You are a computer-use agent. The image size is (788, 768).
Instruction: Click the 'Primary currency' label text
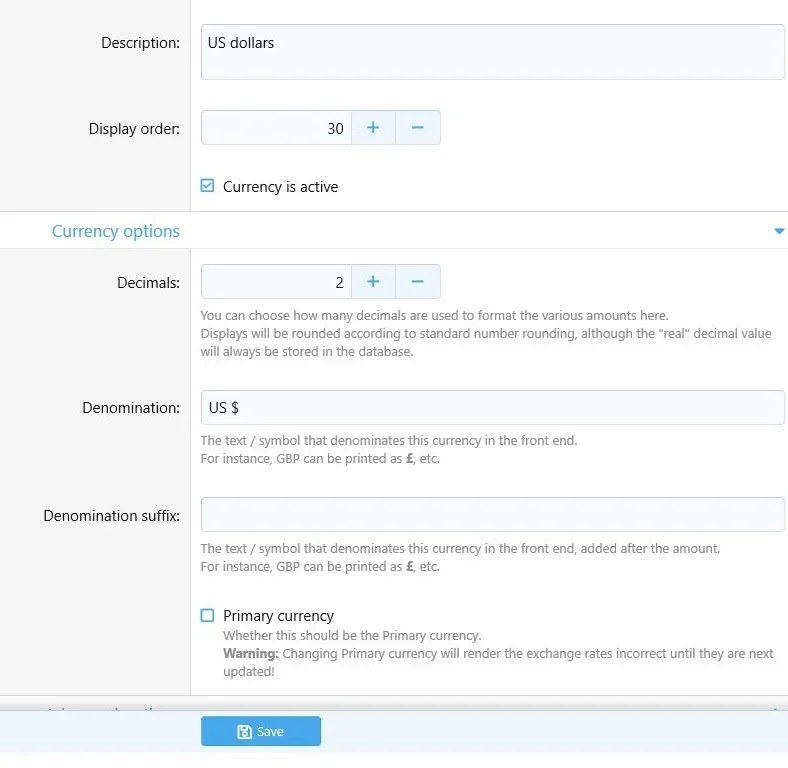(278, 616)
